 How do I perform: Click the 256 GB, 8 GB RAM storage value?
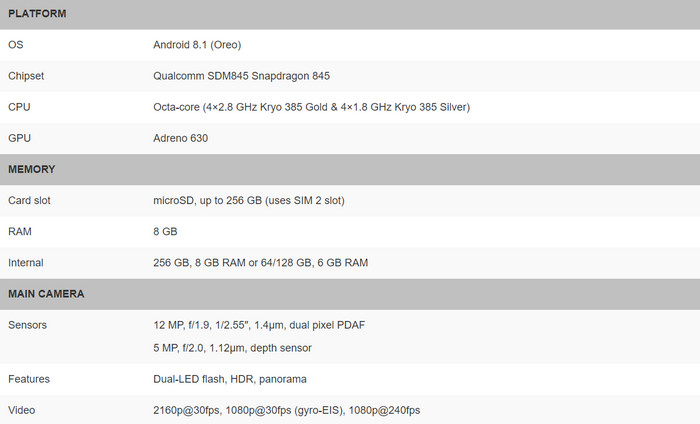point(260,262)
